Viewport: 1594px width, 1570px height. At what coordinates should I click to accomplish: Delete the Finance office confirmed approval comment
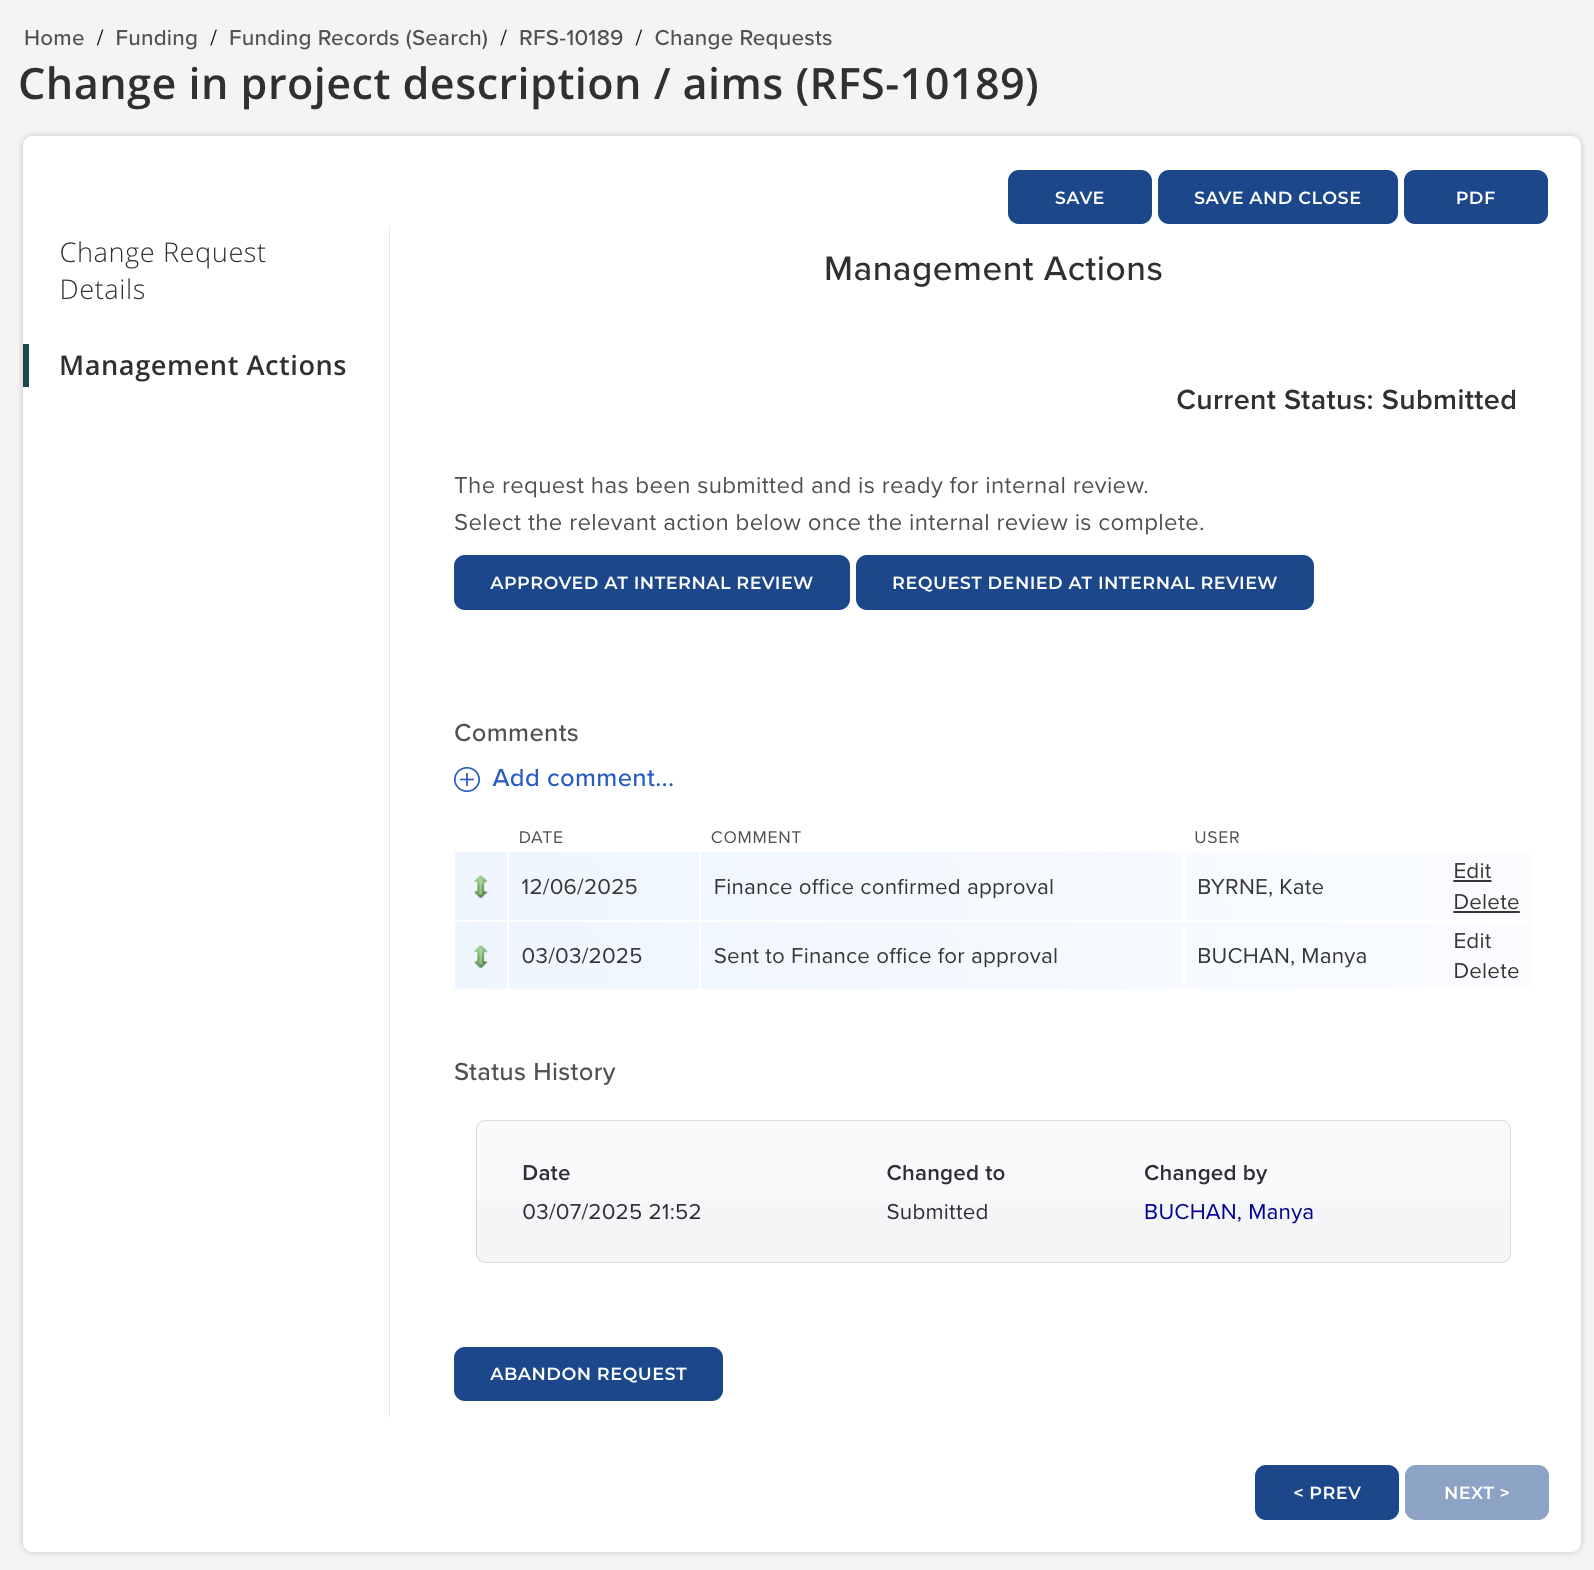pos(1486,902)
